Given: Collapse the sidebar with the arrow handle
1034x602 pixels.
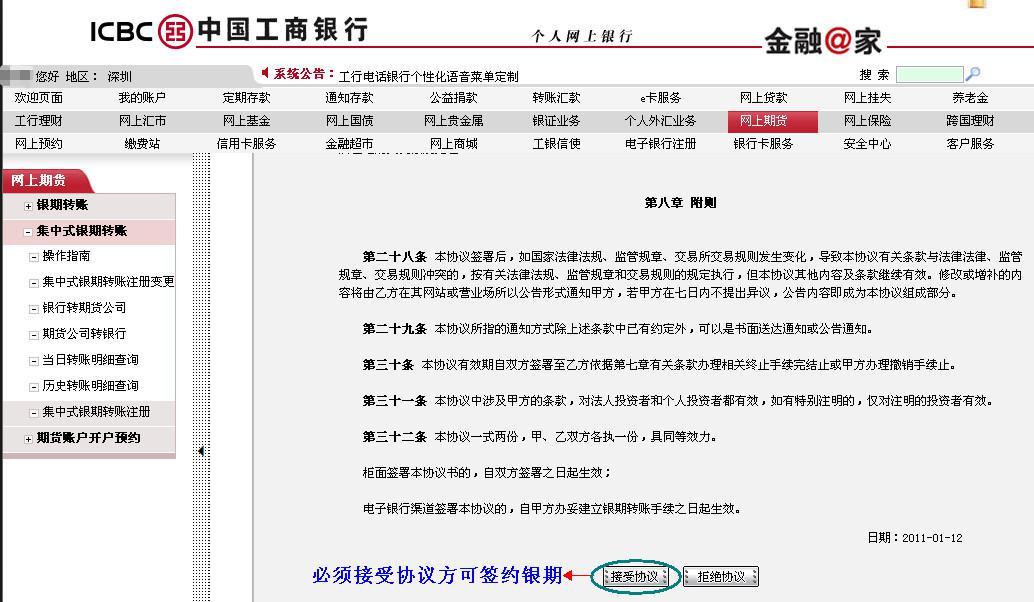Looking at the screenshot, I should tap(201, 451).
